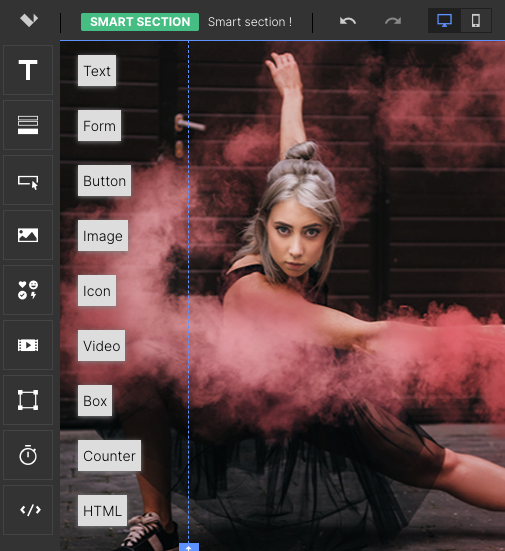Click the green SMART SECTION badge

pyautogui.click(x=140, y=22)
